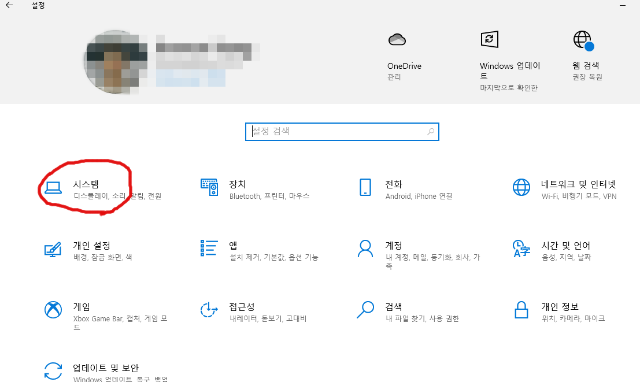Select the 개인 정보 title

[x=560, y=306]
